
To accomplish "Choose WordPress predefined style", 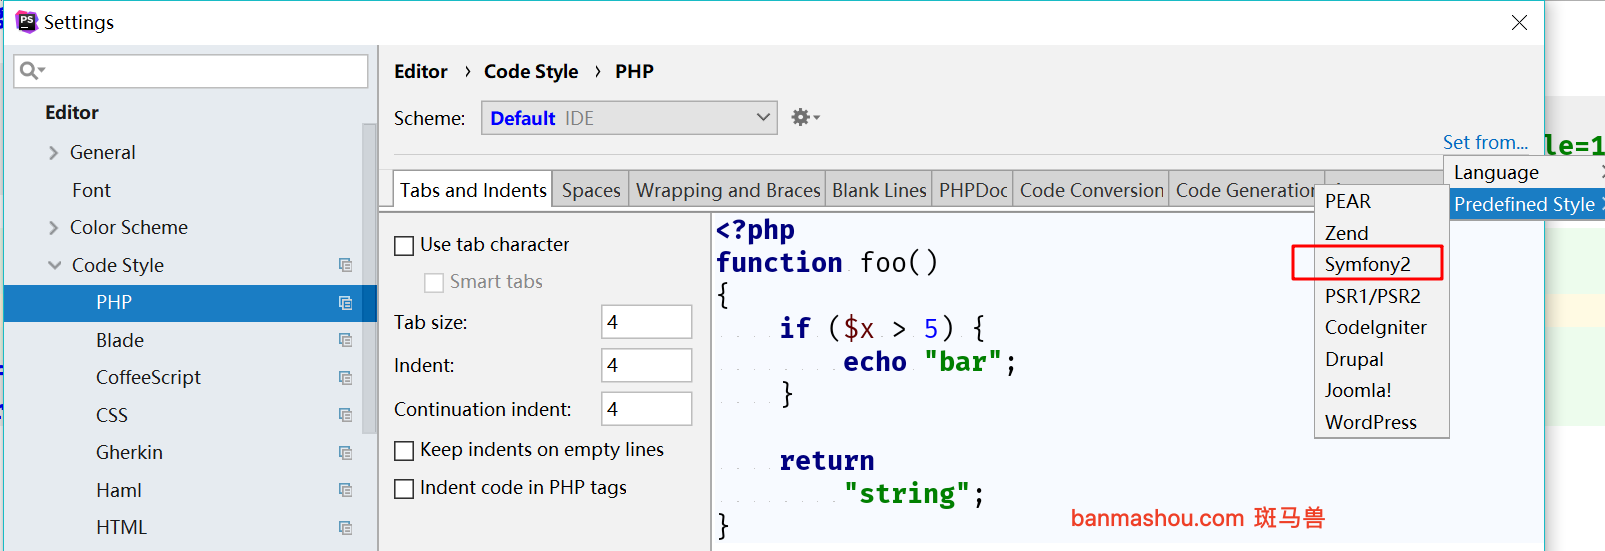I will pyautogui.click(x=1381, y=422).
